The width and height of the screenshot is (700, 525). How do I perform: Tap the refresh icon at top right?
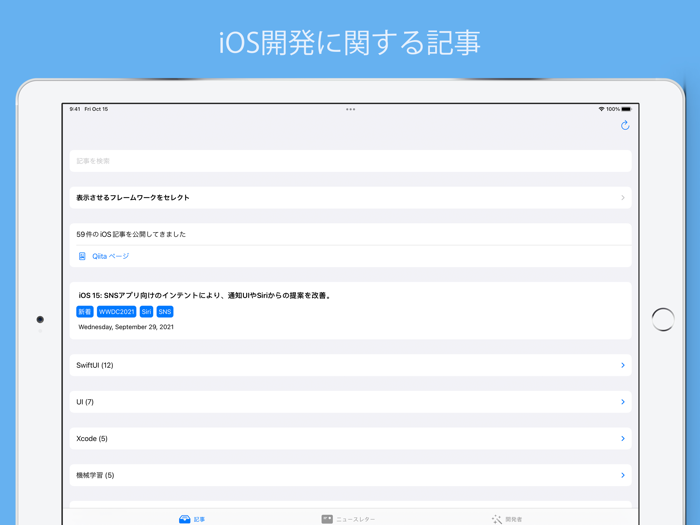pyautogui.click(x=625, y=125)
